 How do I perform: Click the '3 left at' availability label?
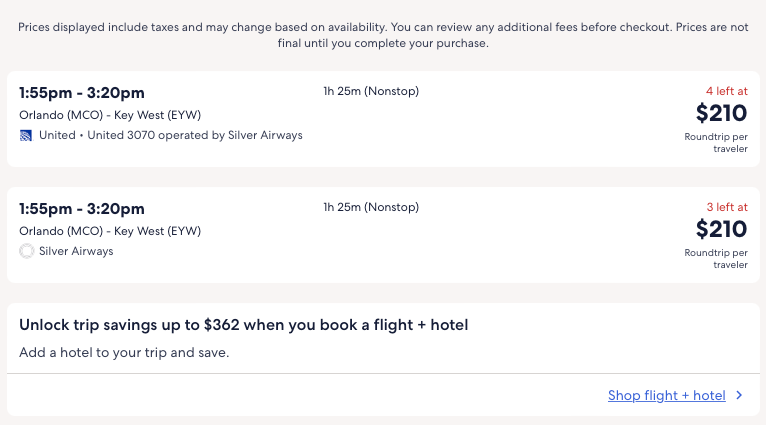(x=726, y=207)
